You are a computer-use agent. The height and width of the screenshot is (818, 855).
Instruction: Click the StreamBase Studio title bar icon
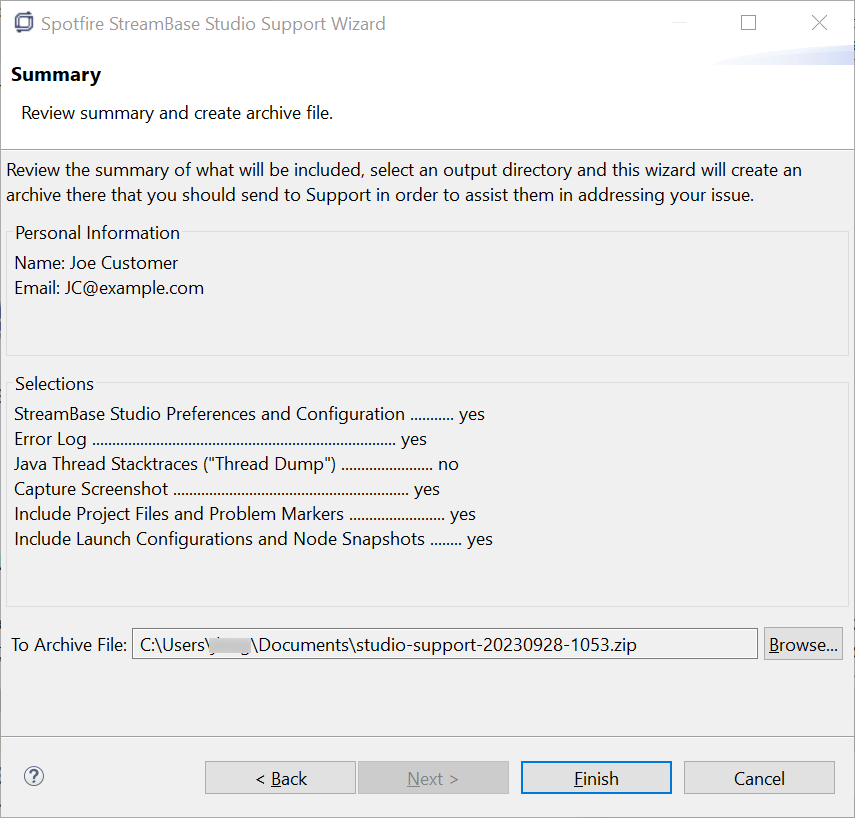[x=24, y=23]
